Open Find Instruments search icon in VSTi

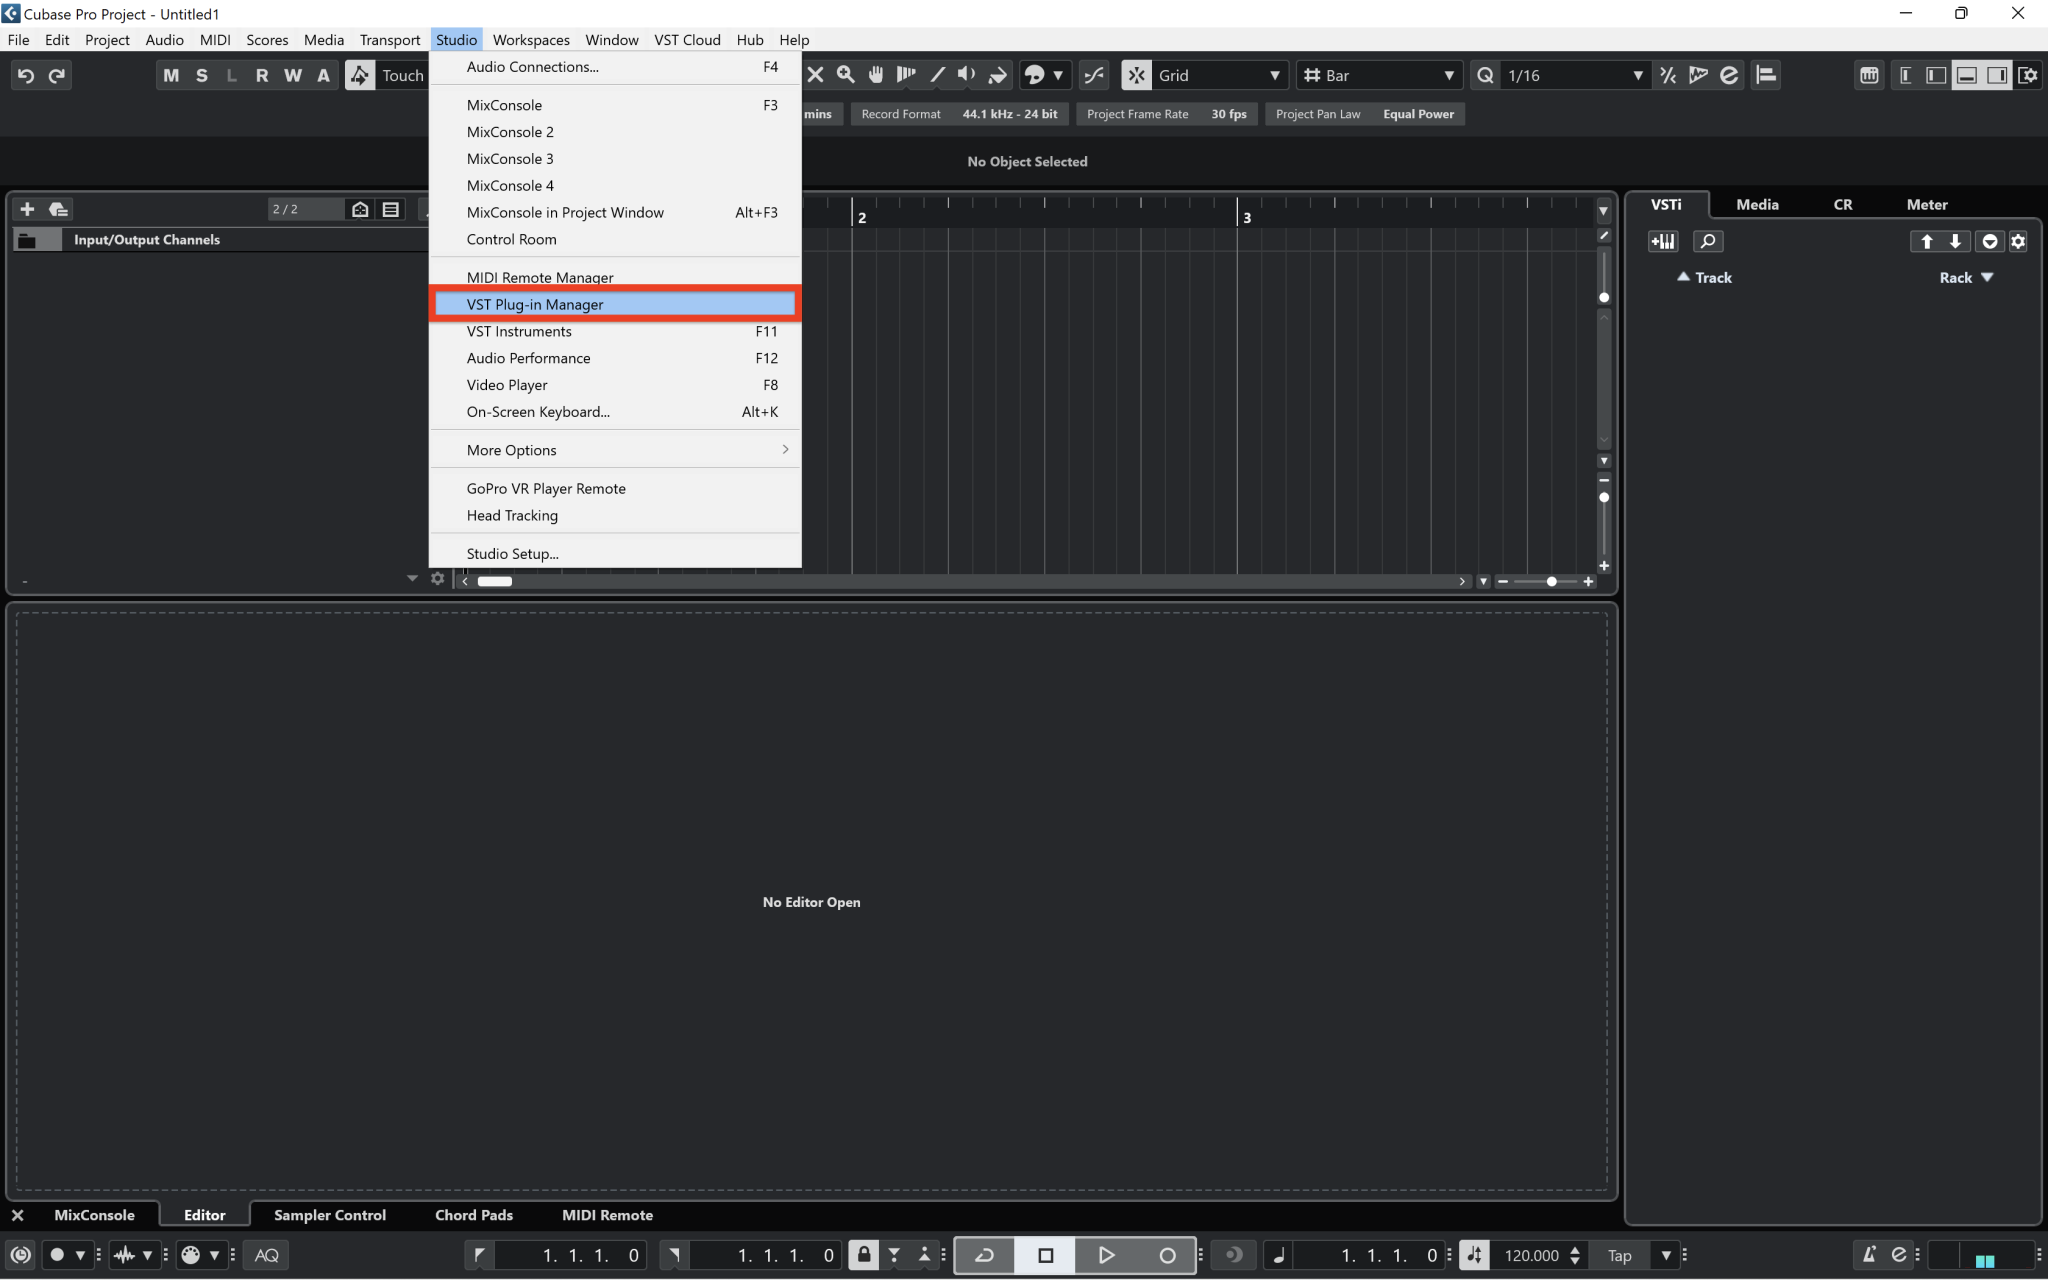click(1708, 241)
